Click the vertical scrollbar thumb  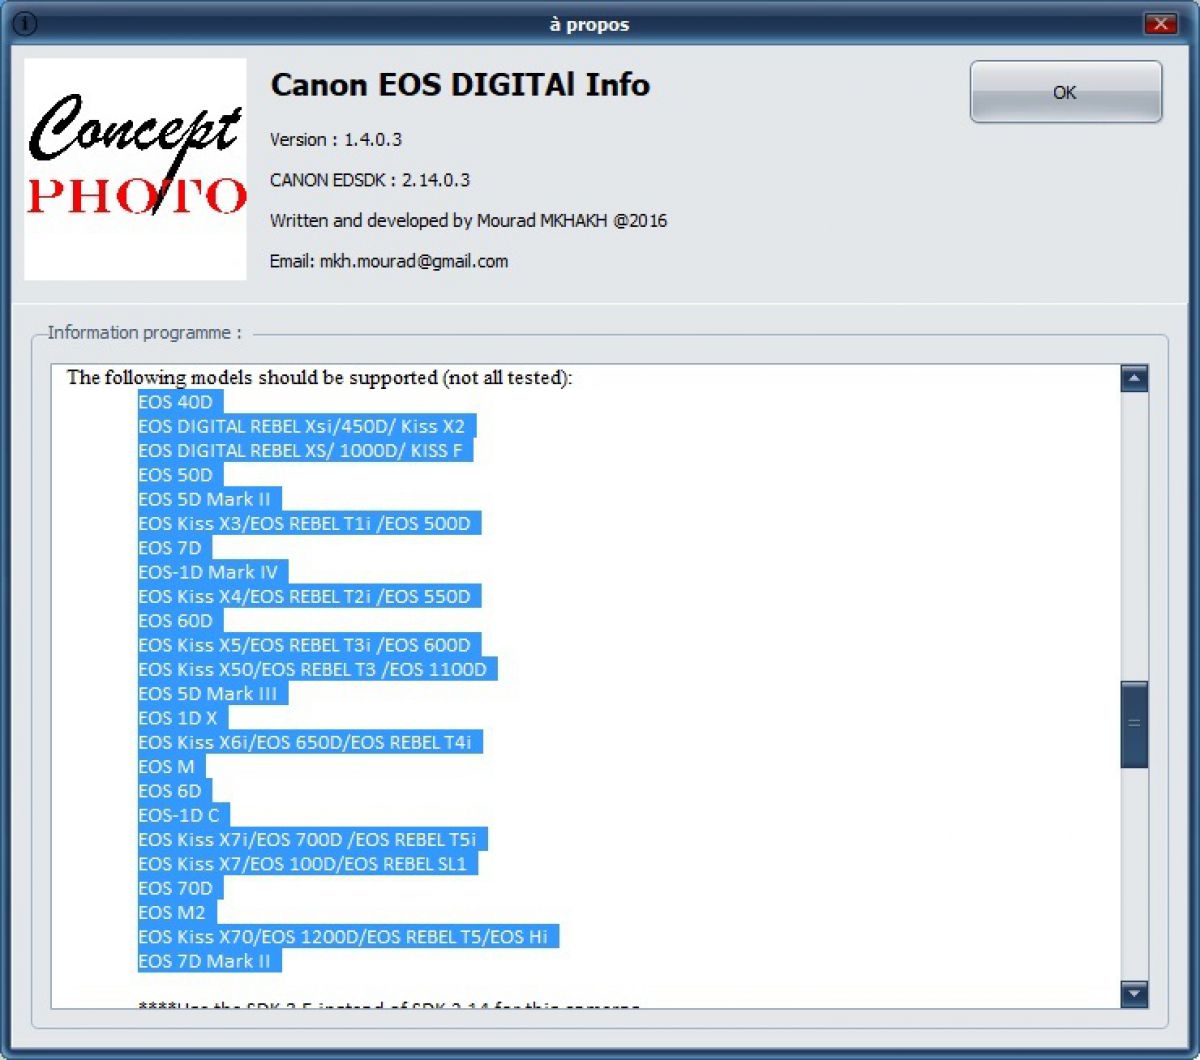pyautogui.click(x=1134, y=724)
